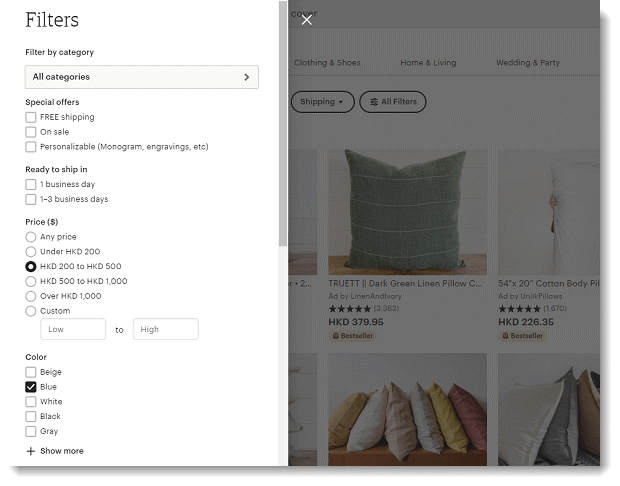Click the Ad by UnikPillows shop text
Viewport: 620px width, 486px height.
[x=530, y=296]
